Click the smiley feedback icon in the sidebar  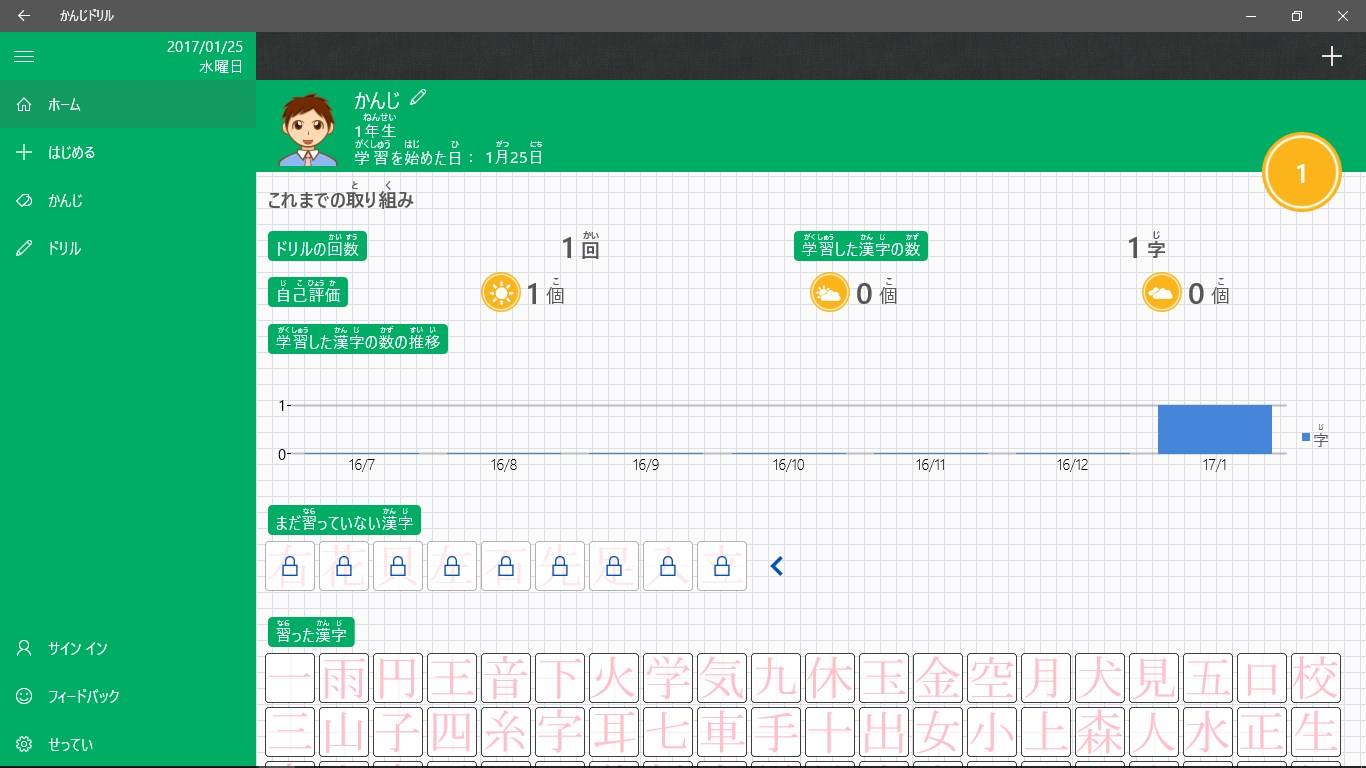coord(22,696)
